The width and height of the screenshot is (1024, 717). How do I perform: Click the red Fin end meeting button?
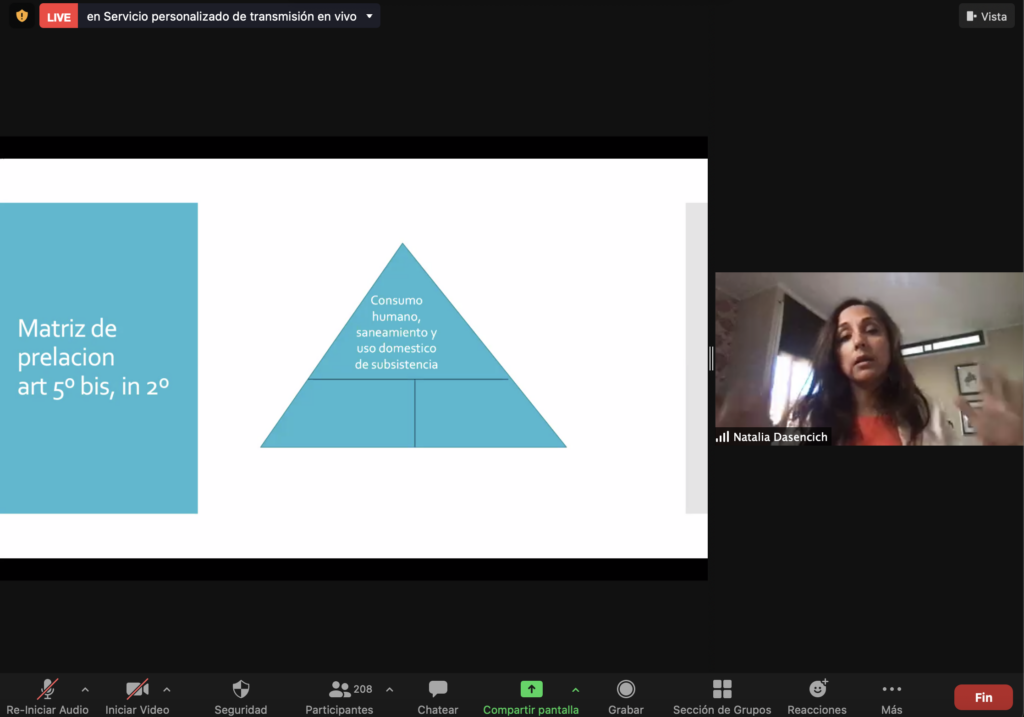coord(983,697)
